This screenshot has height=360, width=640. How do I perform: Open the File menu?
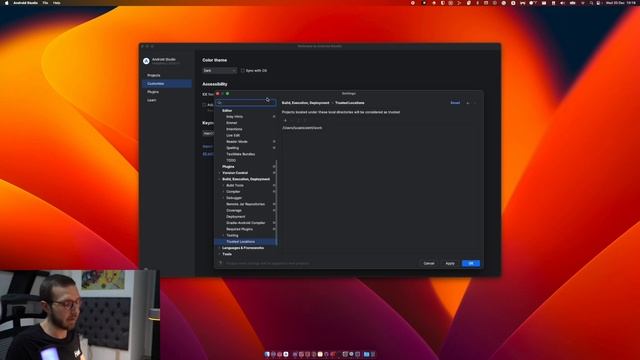45,3
